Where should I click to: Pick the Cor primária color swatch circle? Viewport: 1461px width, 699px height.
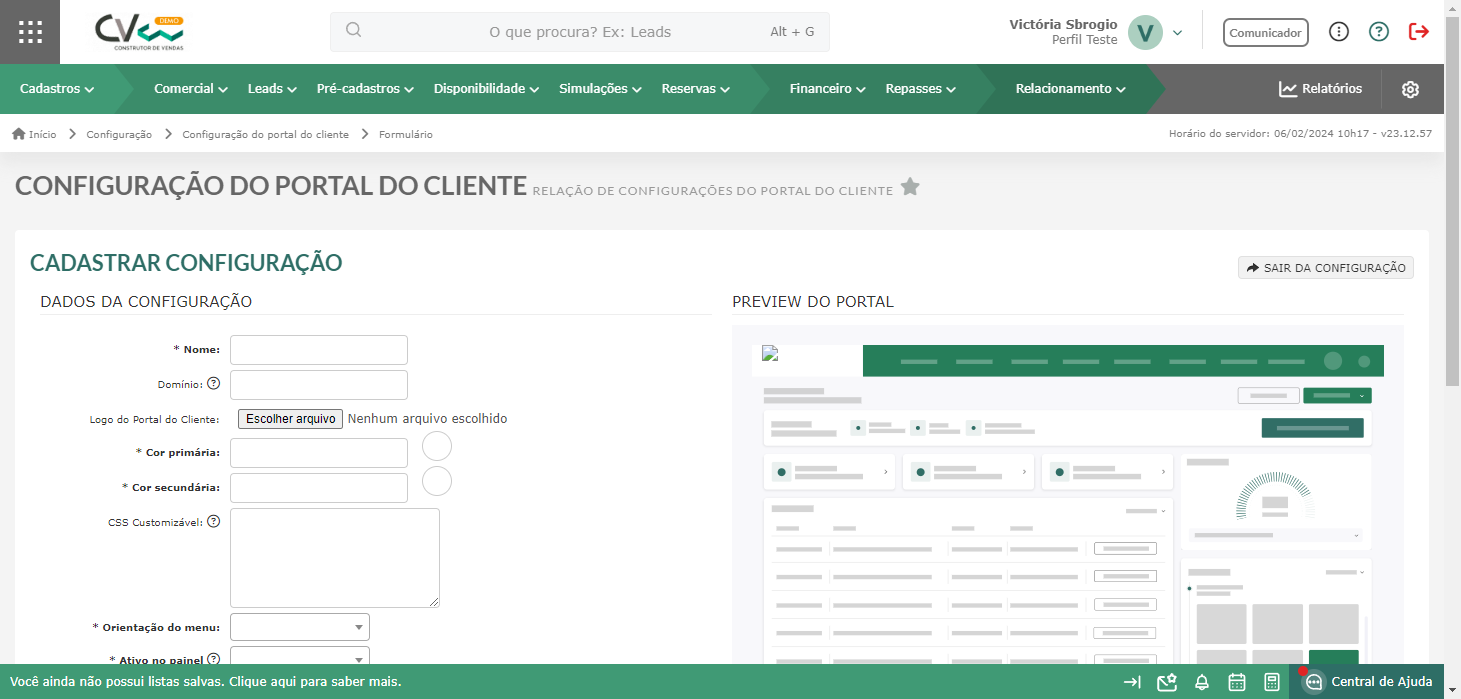click(437, 446)
